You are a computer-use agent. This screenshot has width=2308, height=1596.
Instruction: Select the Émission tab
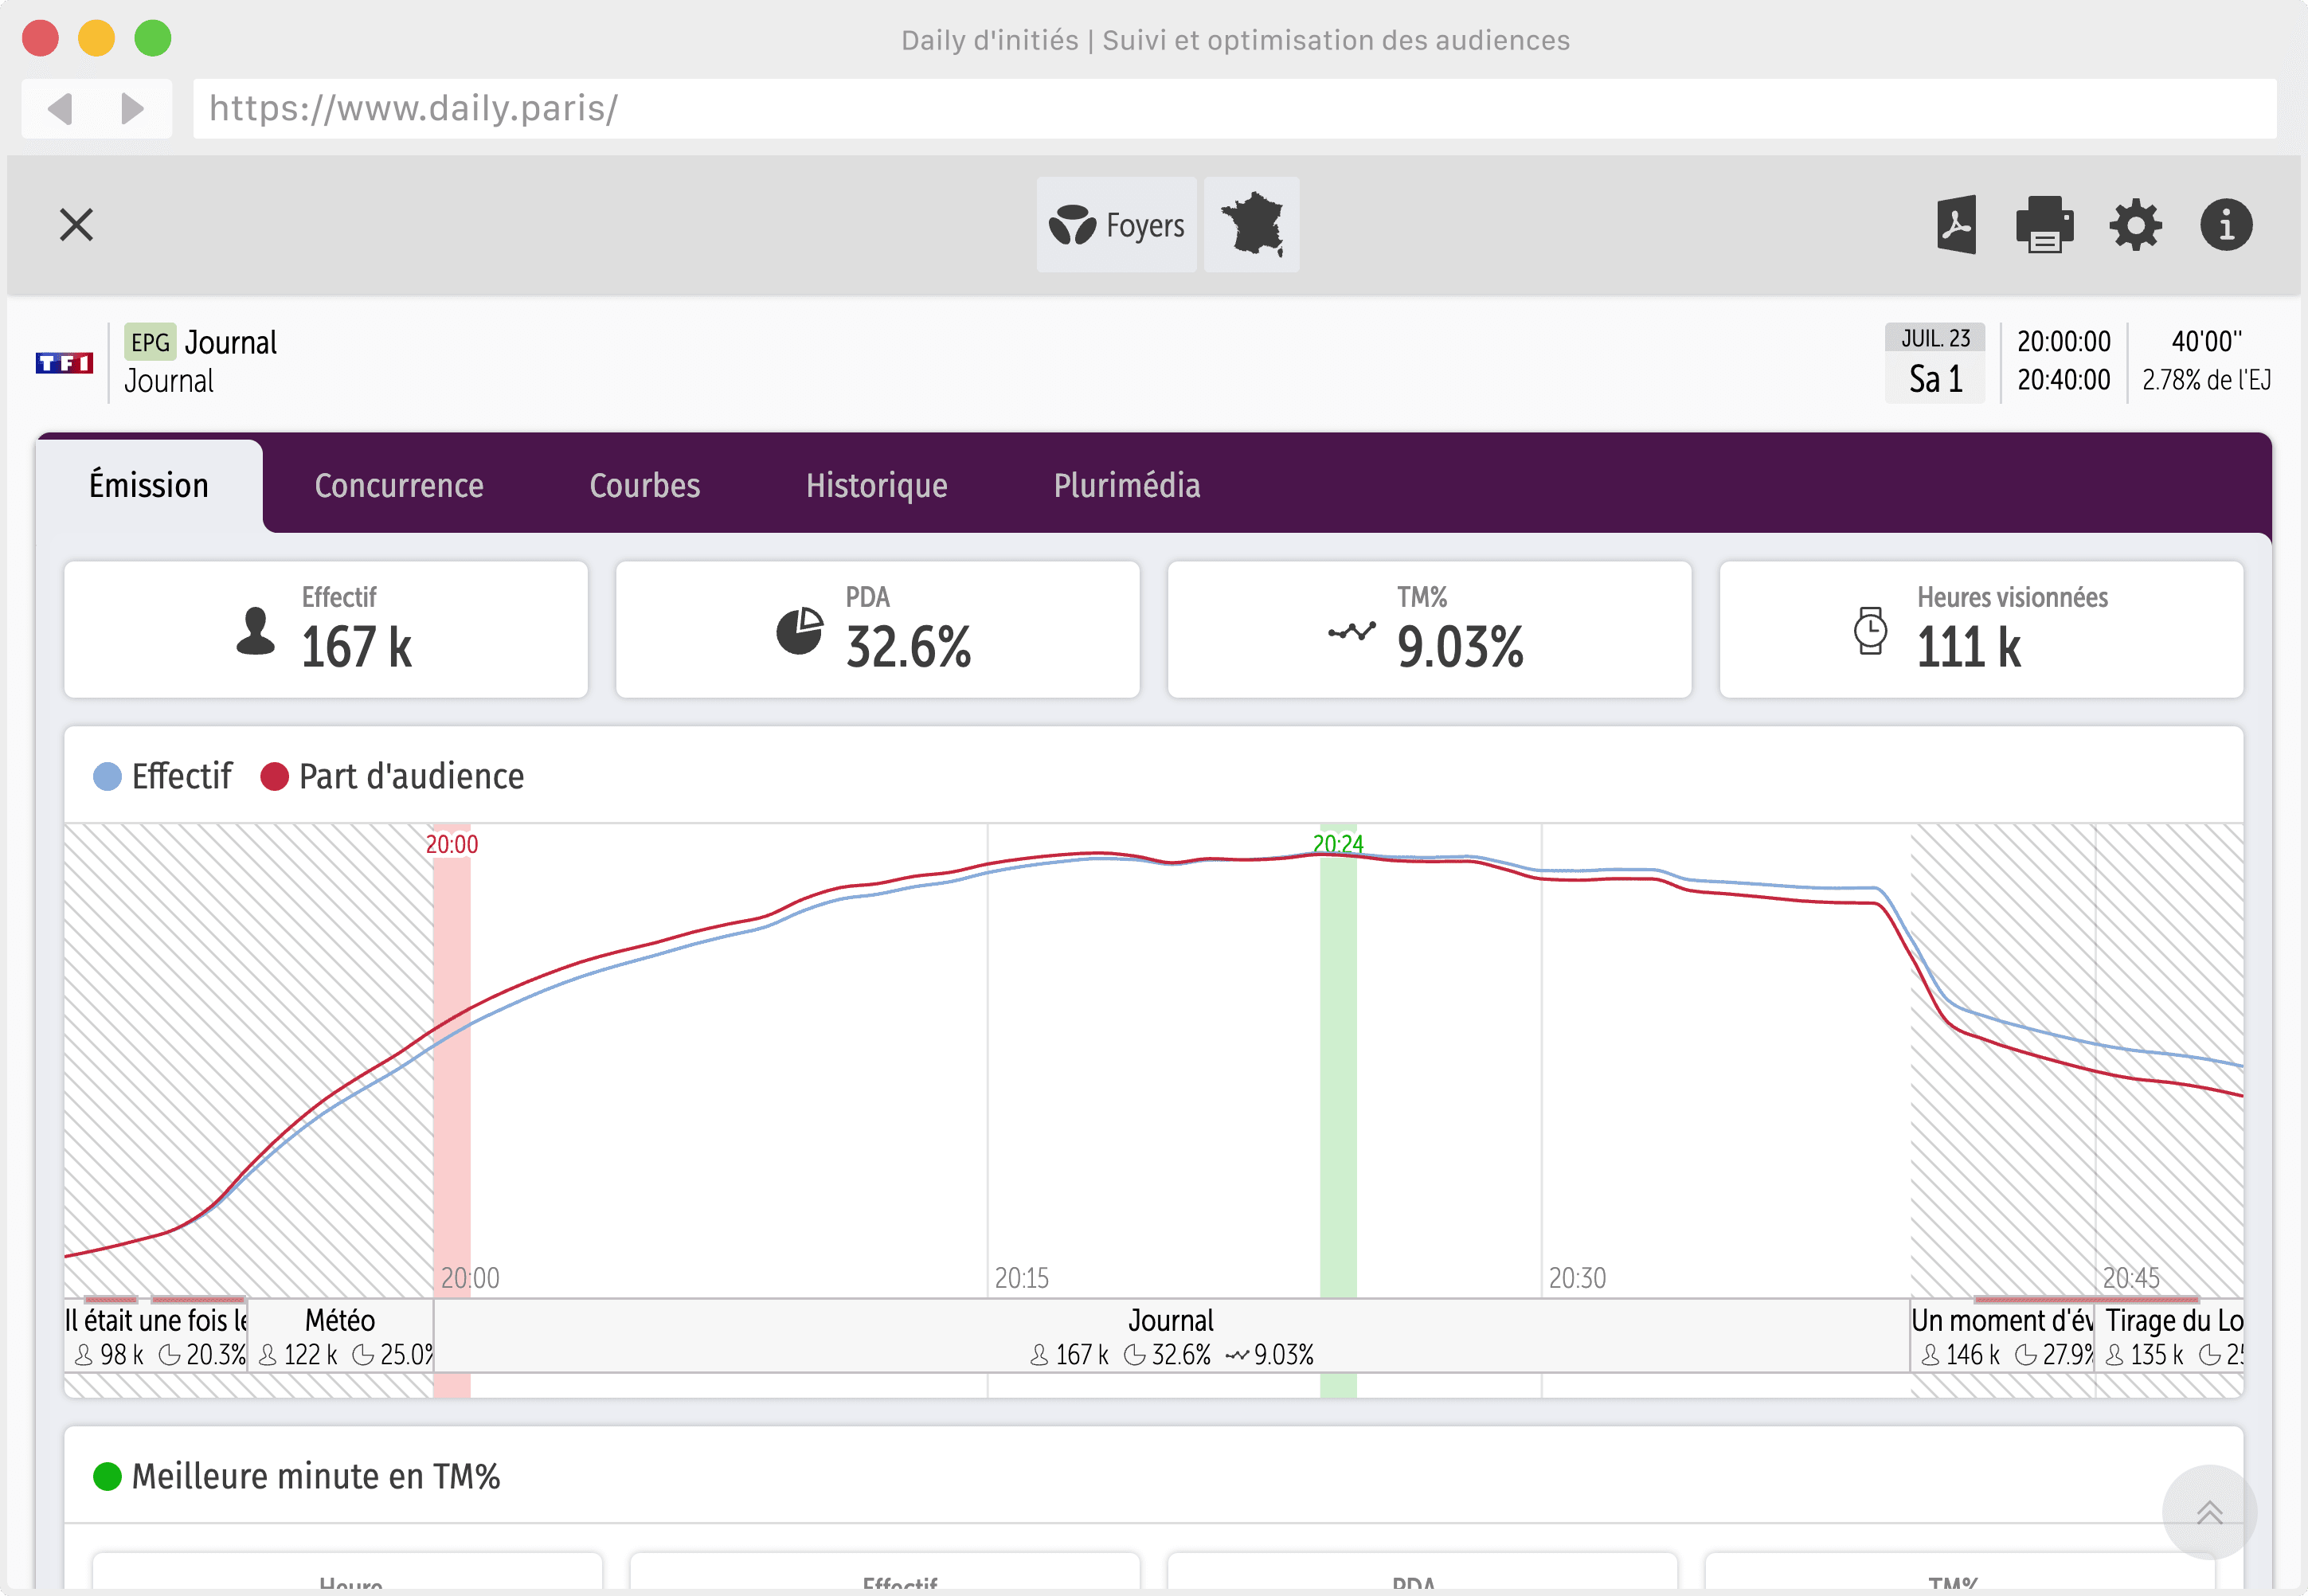pos(149,486)
